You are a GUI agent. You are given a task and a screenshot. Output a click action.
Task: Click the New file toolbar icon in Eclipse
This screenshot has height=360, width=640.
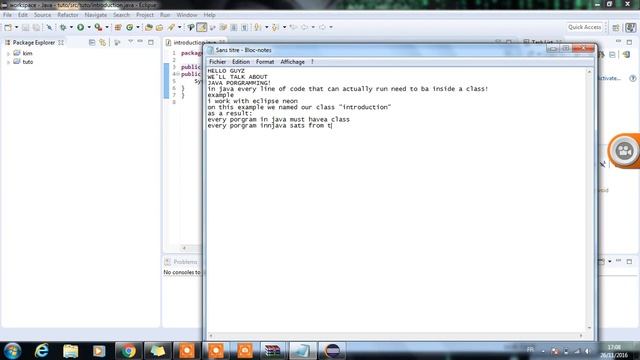[x=8, y=27]
